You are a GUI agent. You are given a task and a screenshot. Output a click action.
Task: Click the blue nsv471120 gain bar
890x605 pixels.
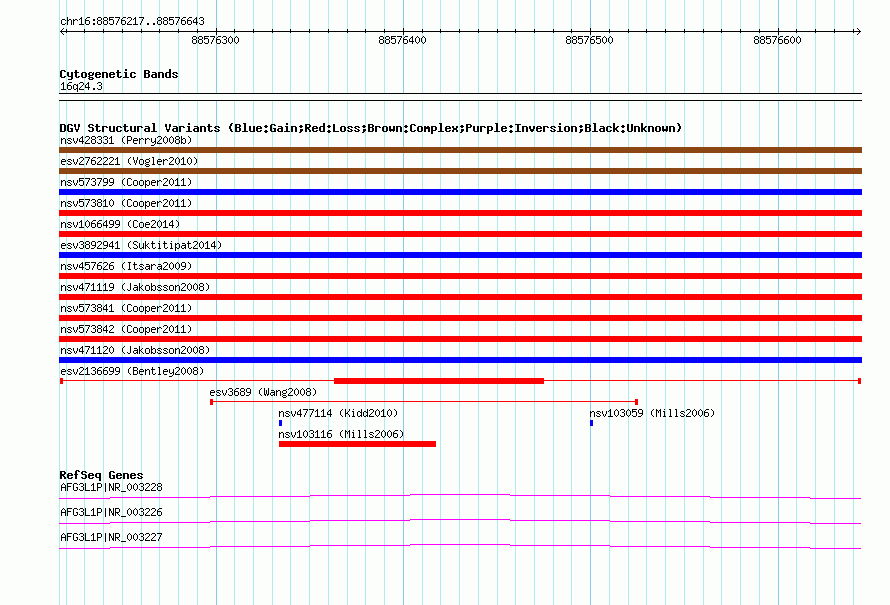[x=460, y=360]
